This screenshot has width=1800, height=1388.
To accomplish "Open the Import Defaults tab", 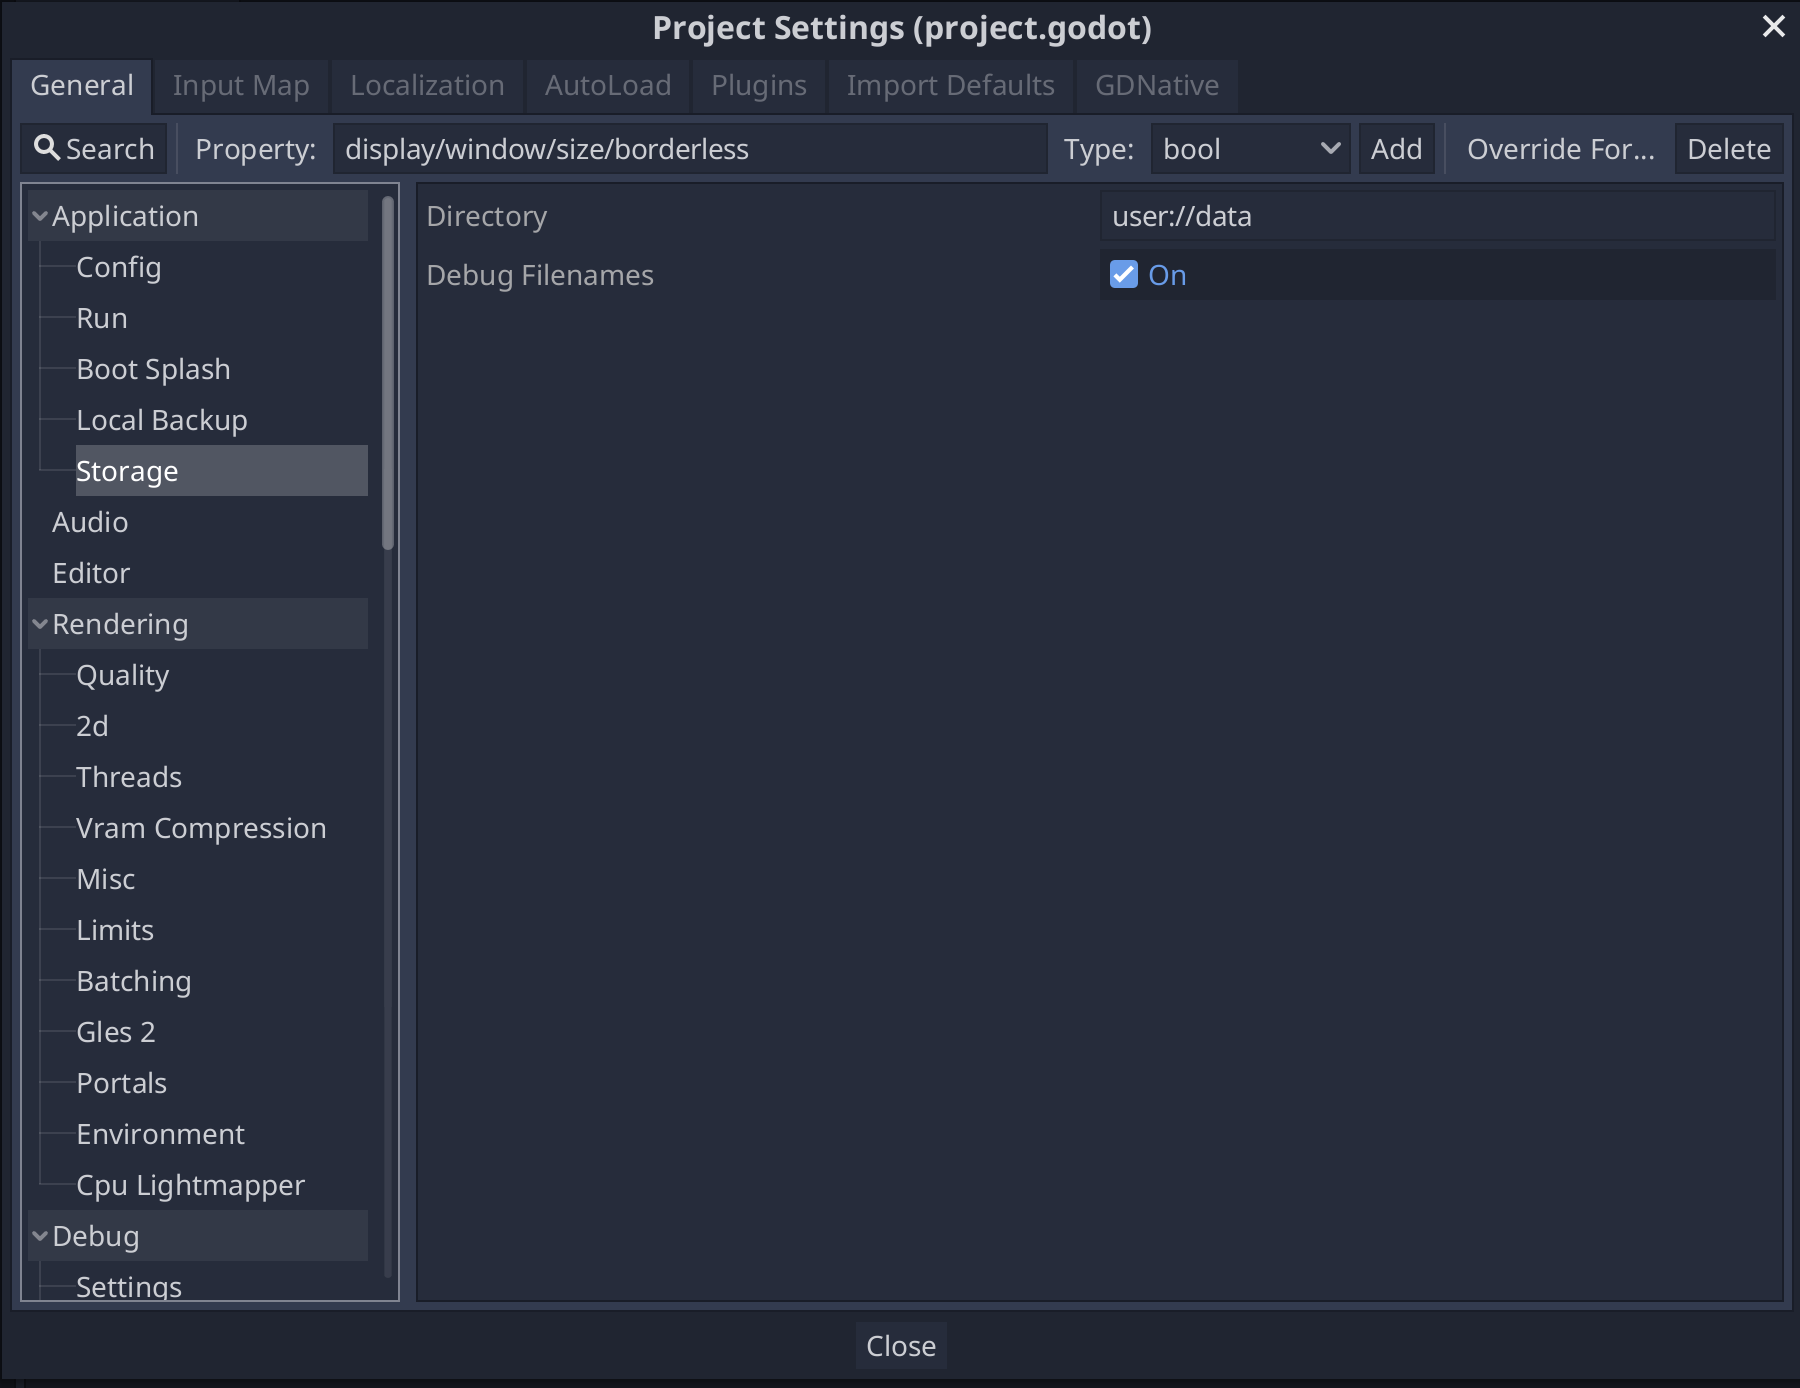I will point(951,86).
